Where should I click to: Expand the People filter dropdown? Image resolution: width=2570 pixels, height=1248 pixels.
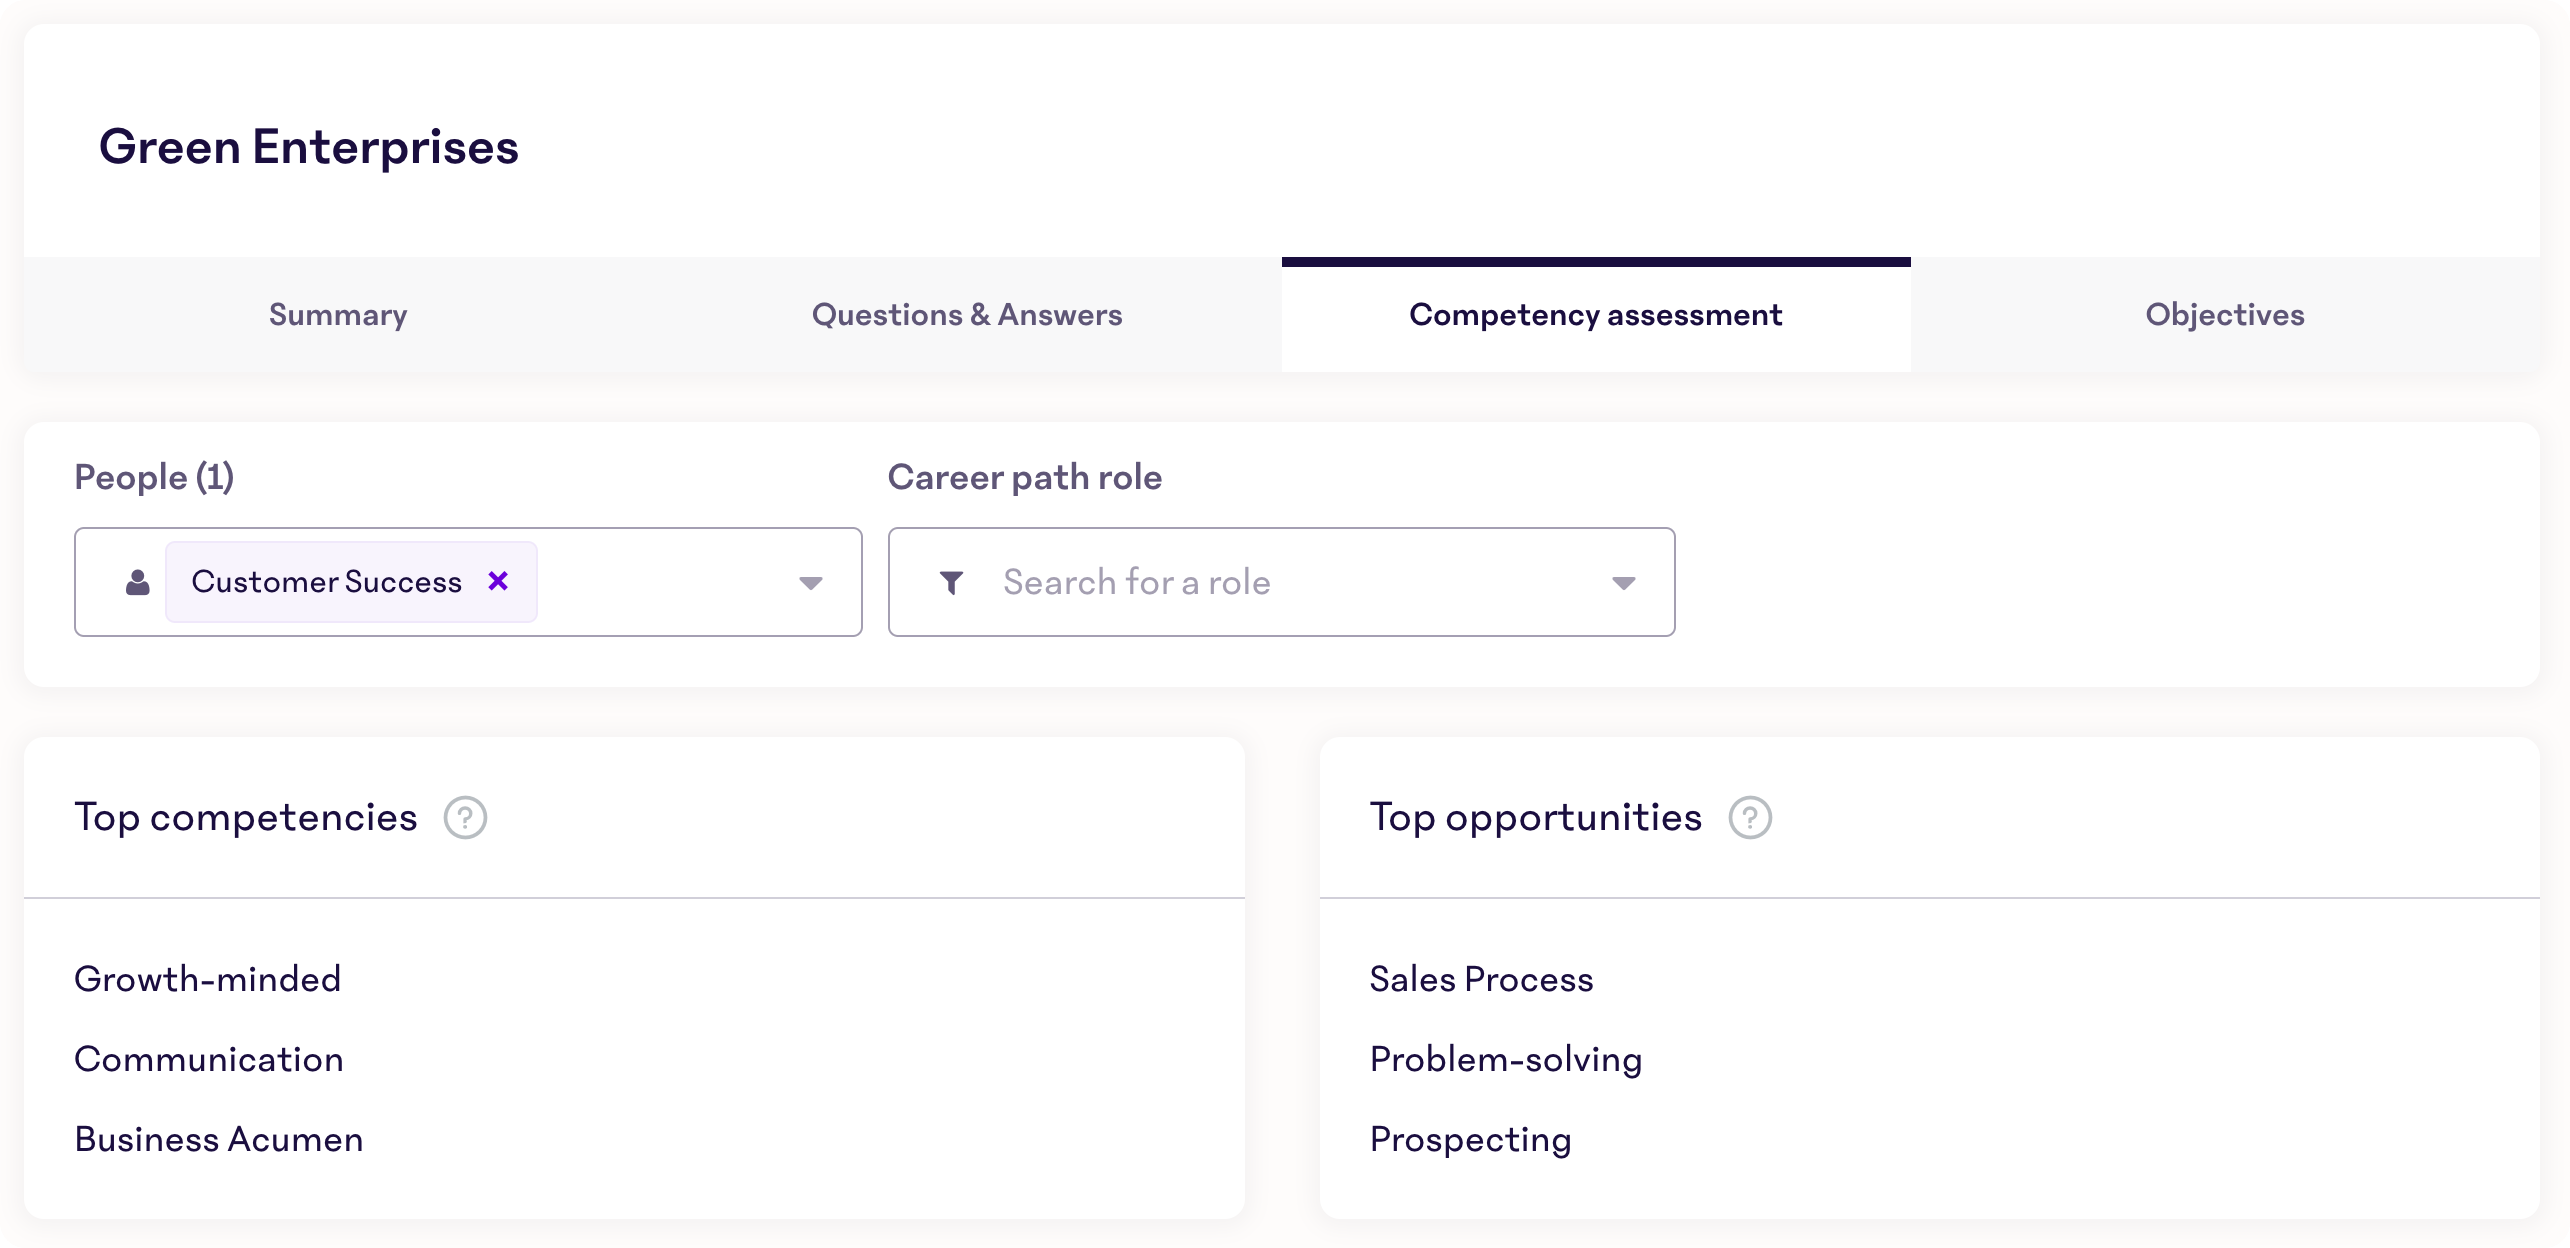coord(810,582)
